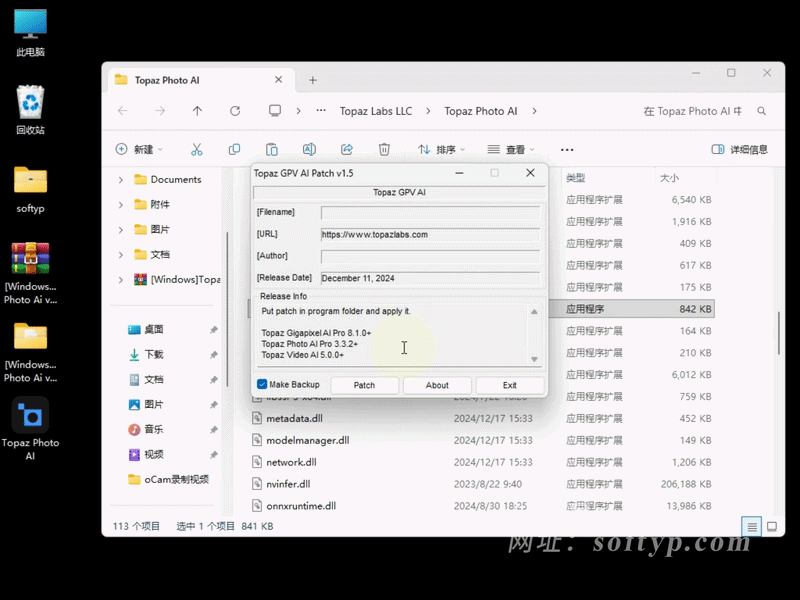Click the search magnifier icon

pos(762,111)
